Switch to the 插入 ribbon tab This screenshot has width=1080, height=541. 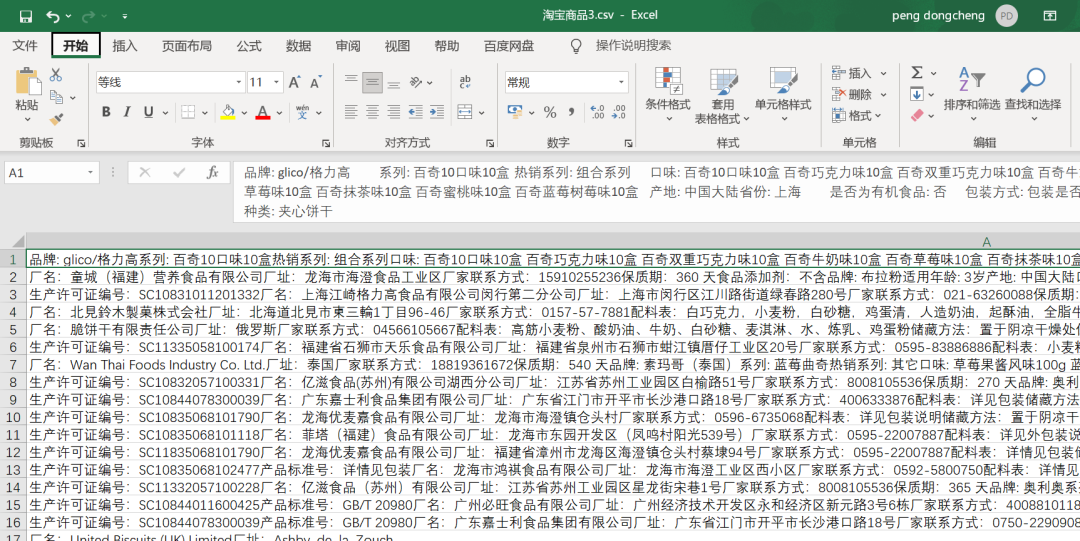[125, 46]
